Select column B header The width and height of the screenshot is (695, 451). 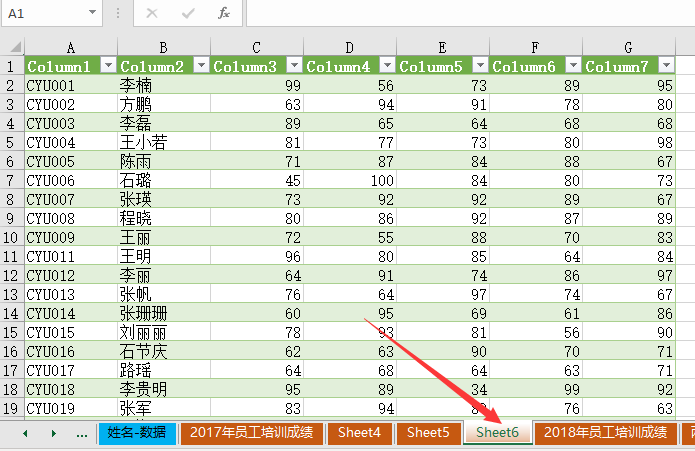[x=164, y=47]
